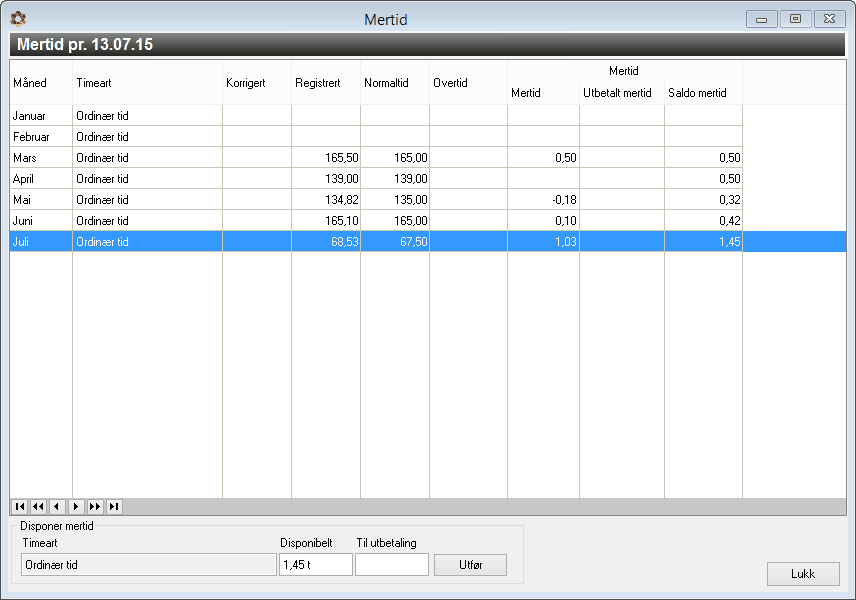Maximize the Mertid window
This screenshot has height=600, width=856.
(795, 19)
